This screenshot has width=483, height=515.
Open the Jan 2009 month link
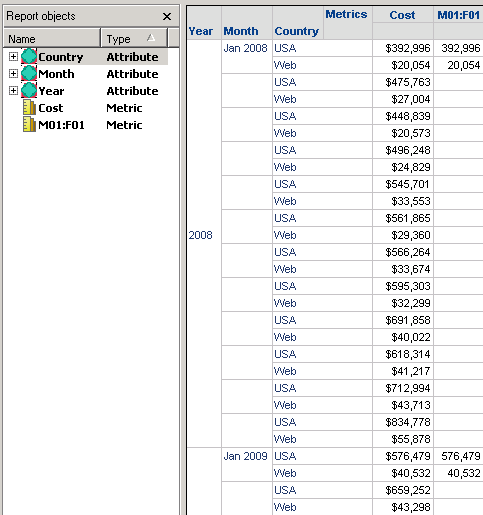tap(245, 456)
